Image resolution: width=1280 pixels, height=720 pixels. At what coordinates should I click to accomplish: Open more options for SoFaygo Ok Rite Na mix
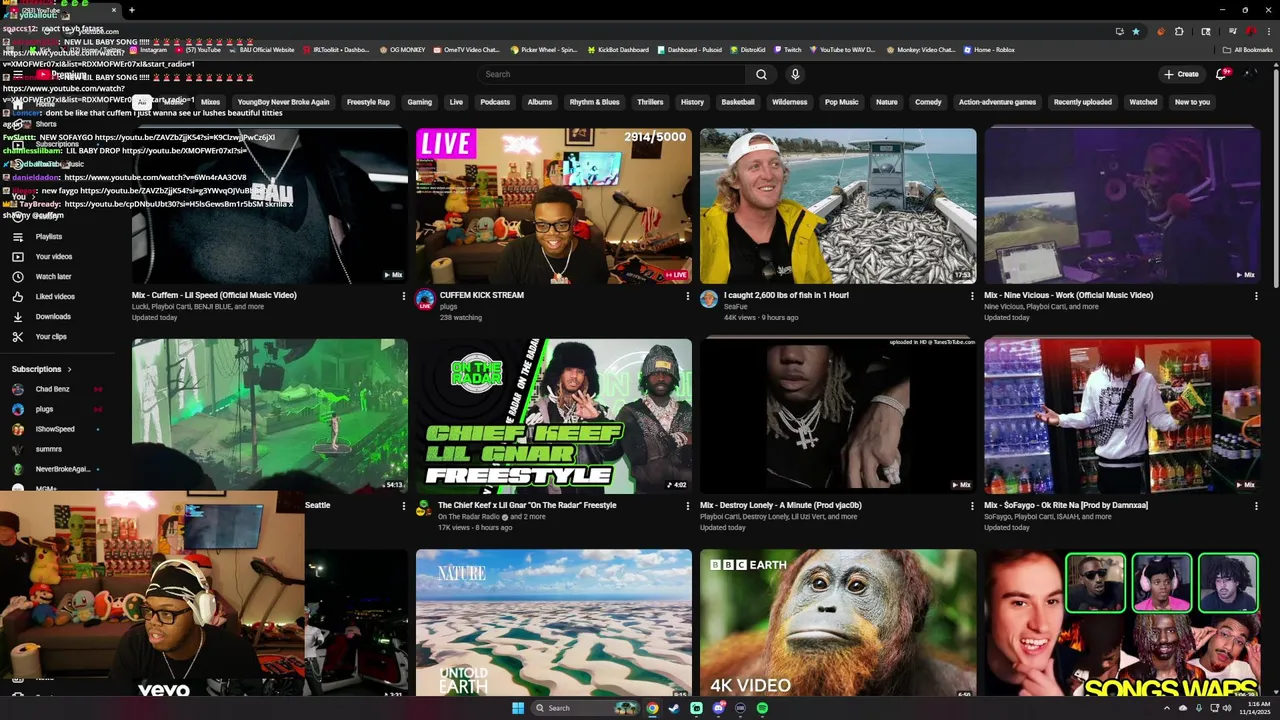point(1256,506)
